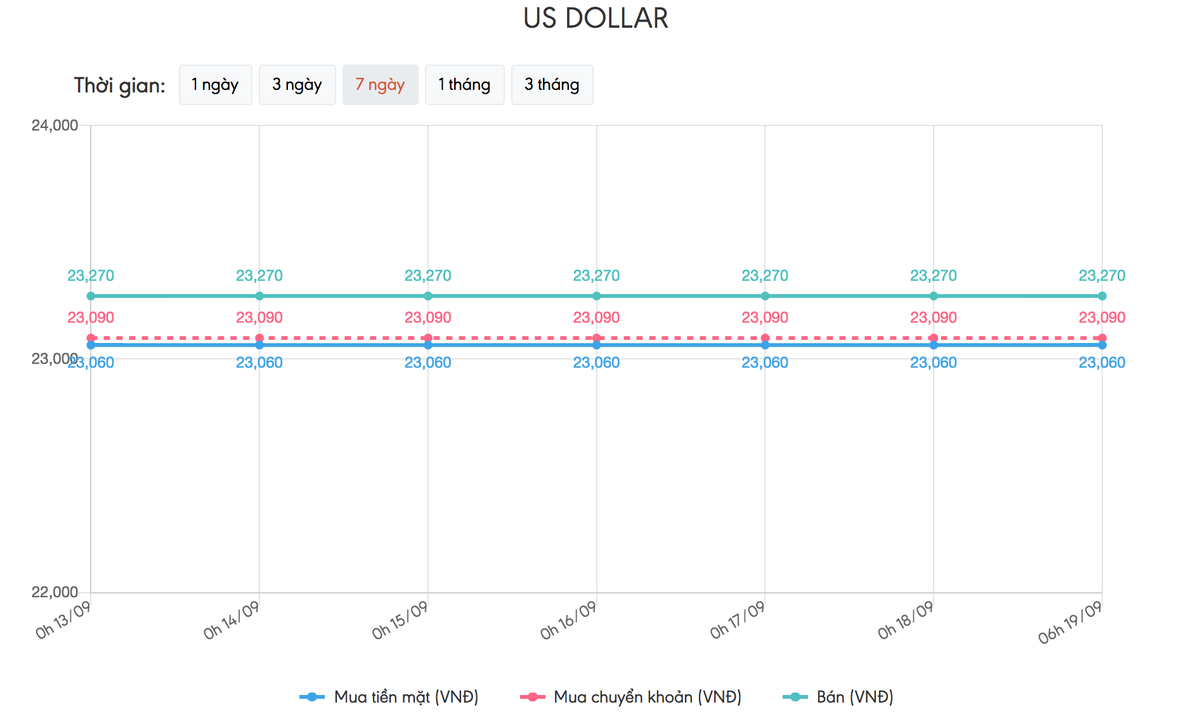
Task: Click the pink Mua chuyển khoản legend marker
Action: click(x=532, y=697)
